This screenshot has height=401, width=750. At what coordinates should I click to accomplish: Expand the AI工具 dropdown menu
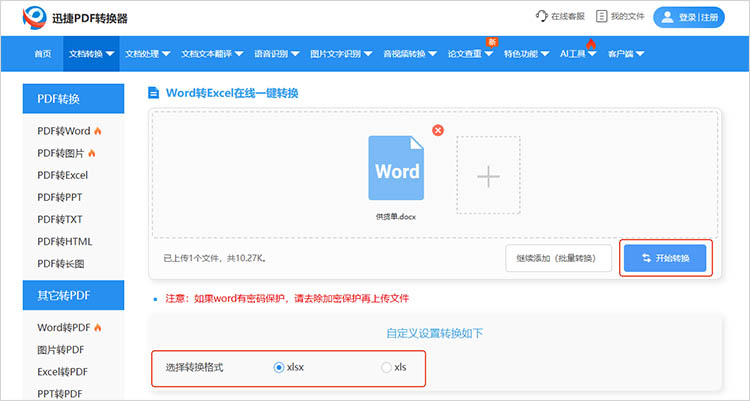578,54
